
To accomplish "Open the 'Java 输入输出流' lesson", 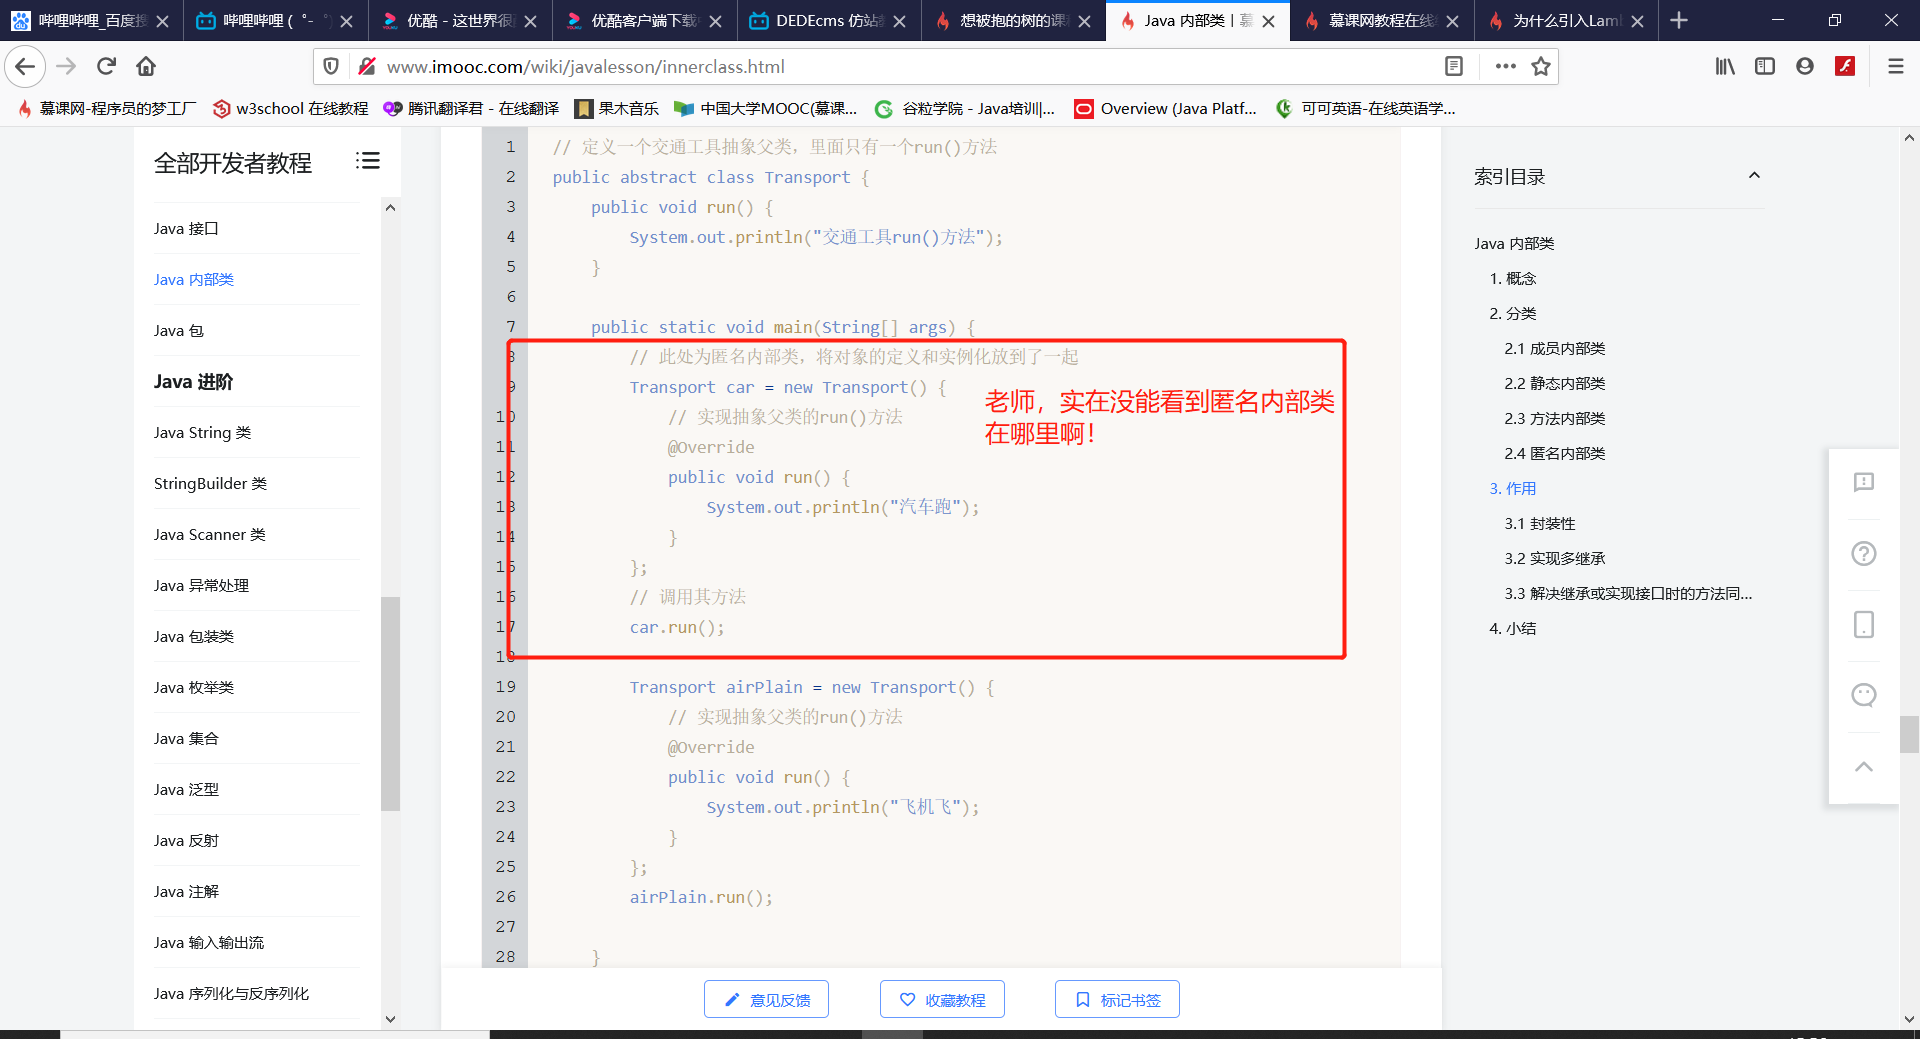I will 209,942.
